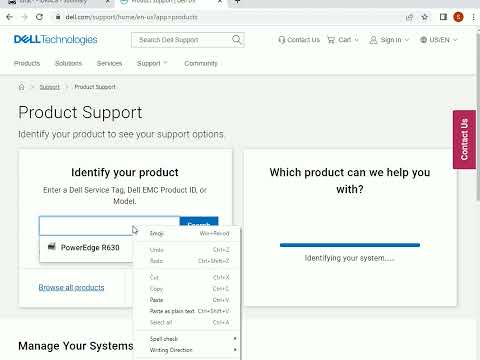Open the Chrome three-dot menu
Screen dimensions: 480x360
[x=473, y=17]
